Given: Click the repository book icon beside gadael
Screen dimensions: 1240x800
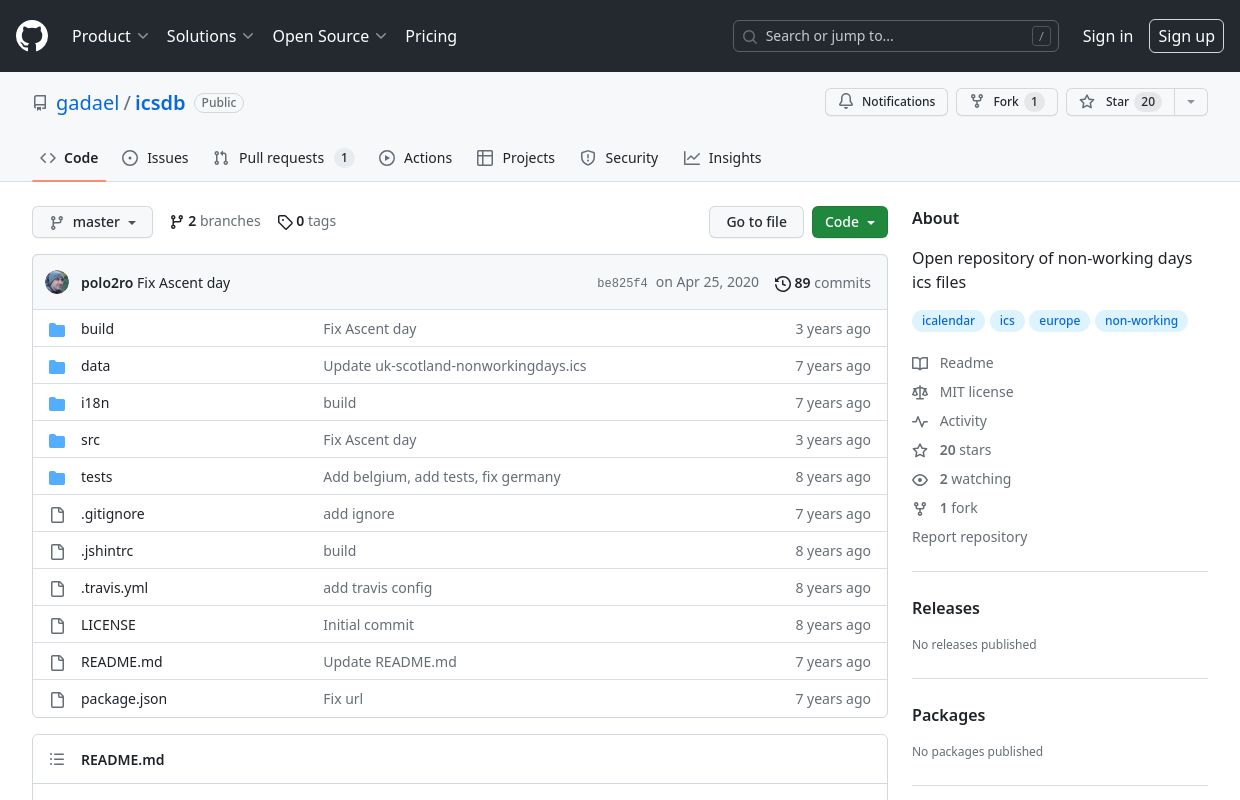Looking at the screenshot, I should coord(40,103).
